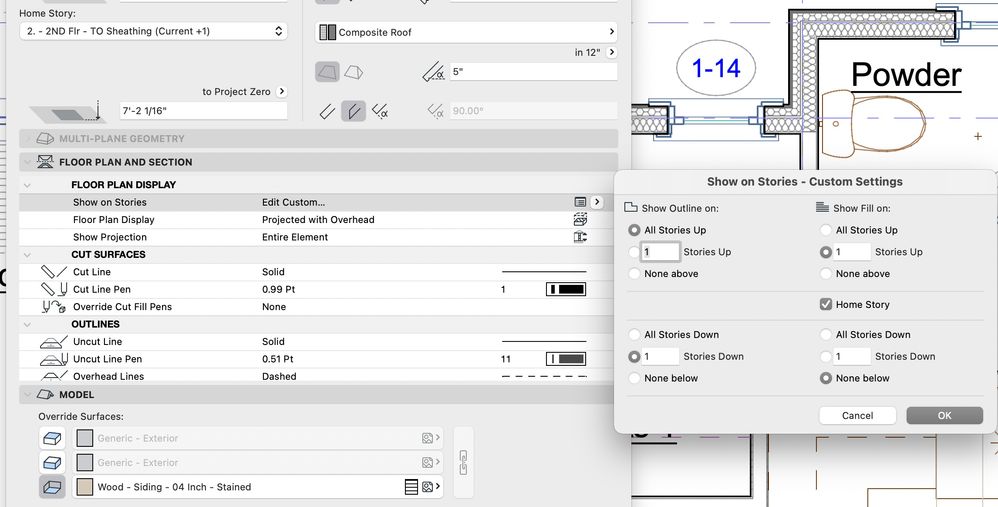Click the outline Stories Up number field
This screenshot has width=998, height=507.
660,252
